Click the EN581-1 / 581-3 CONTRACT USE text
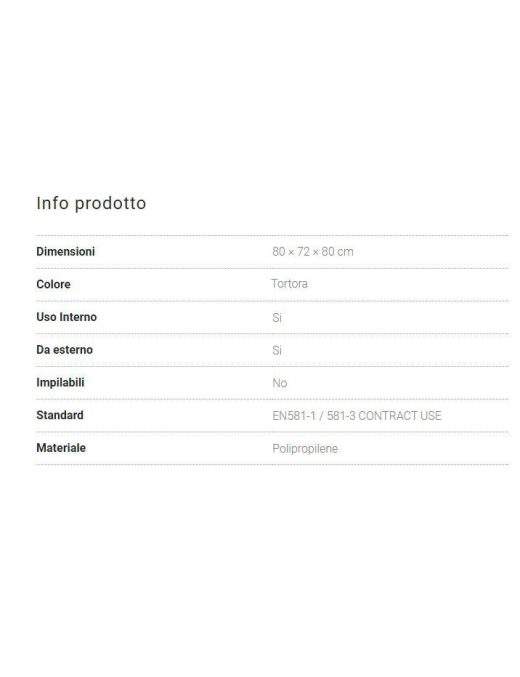The image size is (520, 677). click(357, 416)
